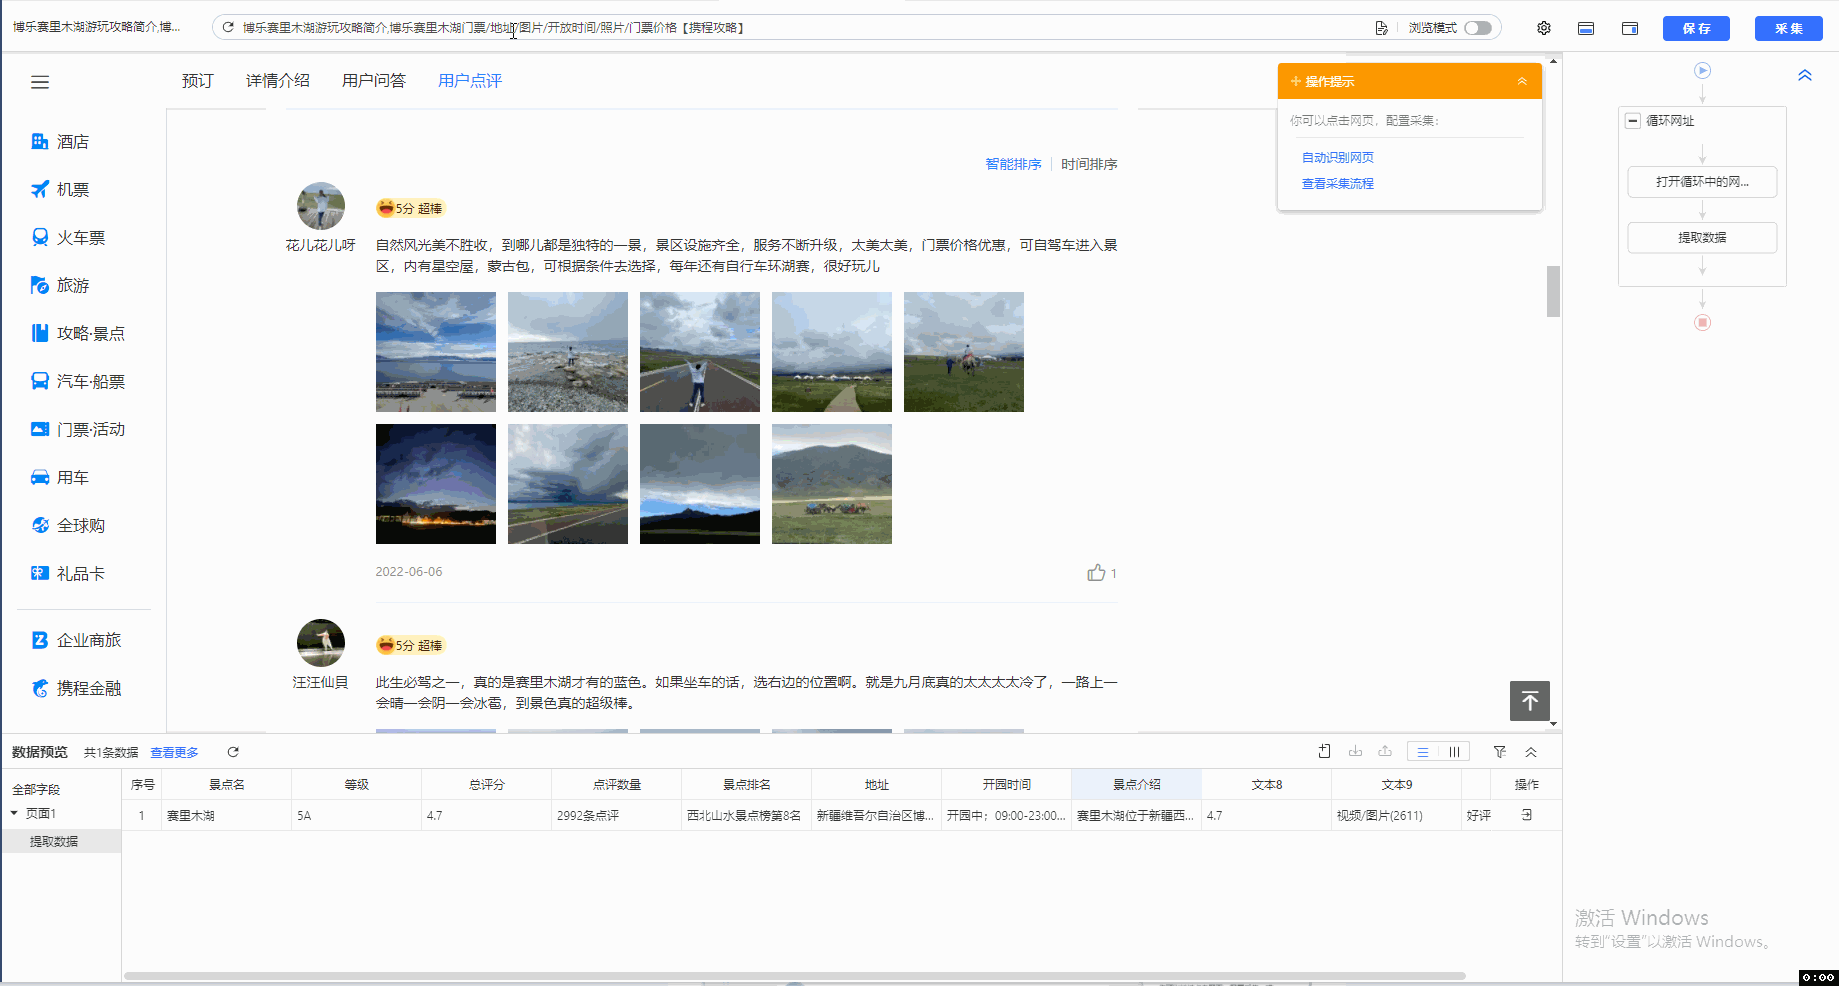Open 汽车·船票 in the sidebar
The width and height of the screenshot is (1839, 986).
78,382
